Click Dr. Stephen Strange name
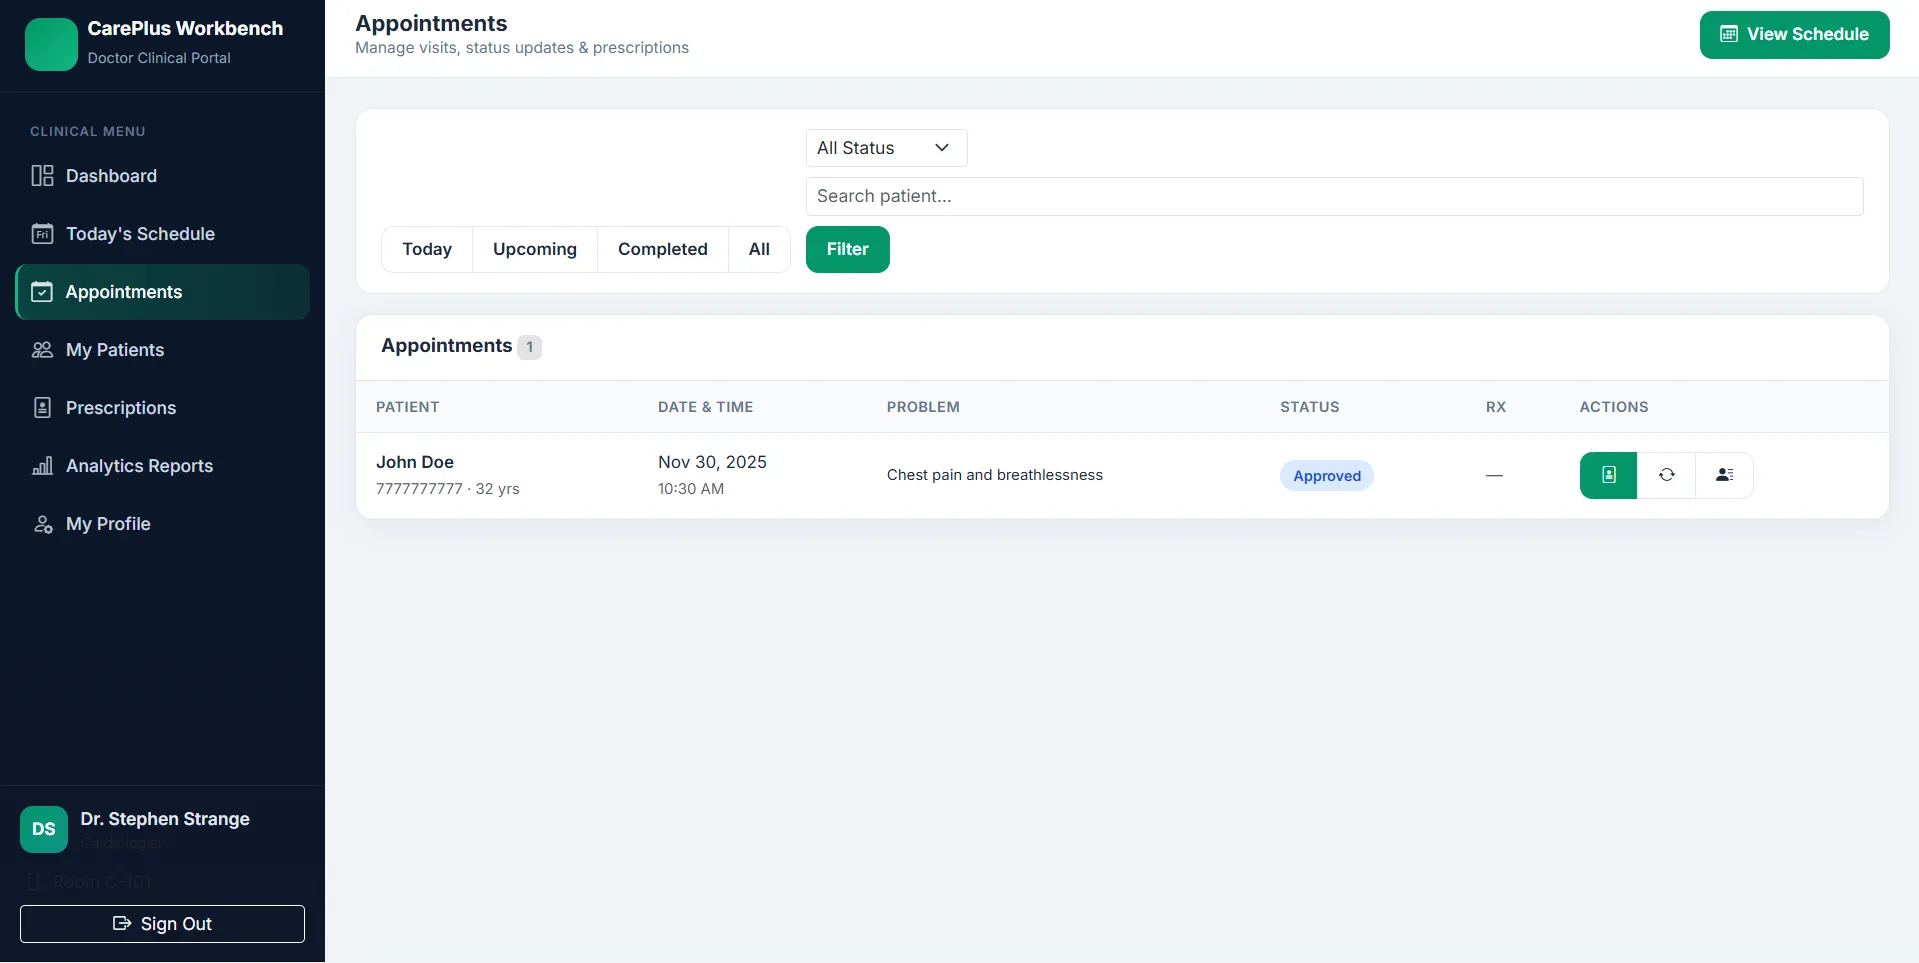The width and height of the screenshot is (1919, 963). 165,819
